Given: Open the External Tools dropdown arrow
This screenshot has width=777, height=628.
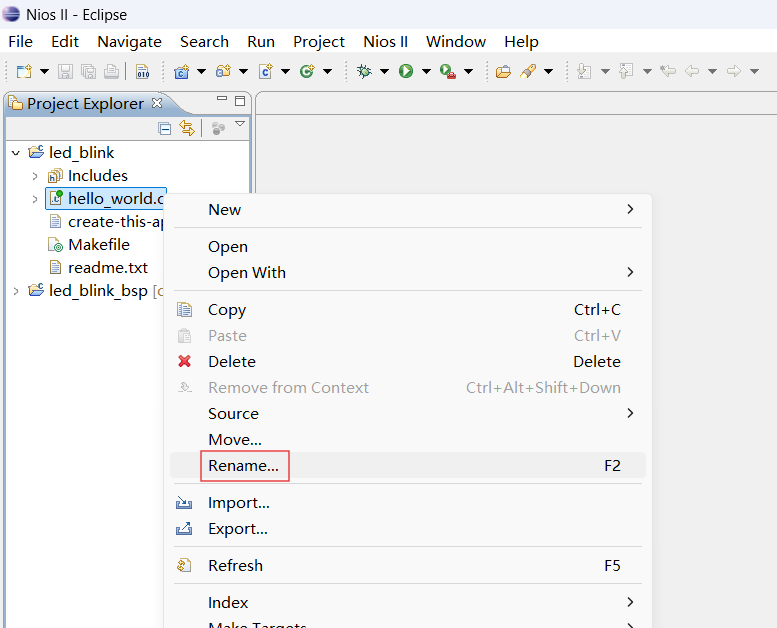Looking at the screenshot, I should (x=468, y=71).
